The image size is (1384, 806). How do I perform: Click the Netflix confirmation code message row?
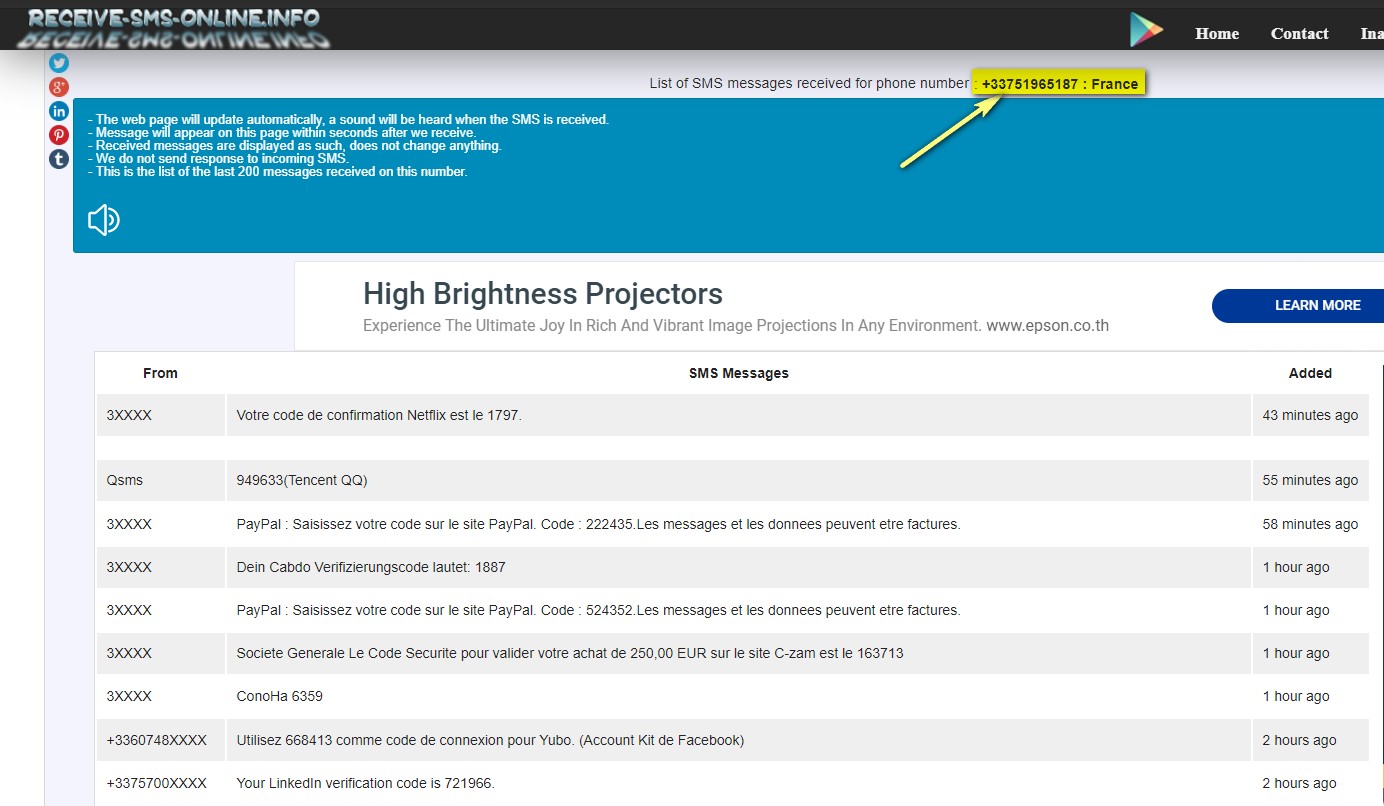379,415
